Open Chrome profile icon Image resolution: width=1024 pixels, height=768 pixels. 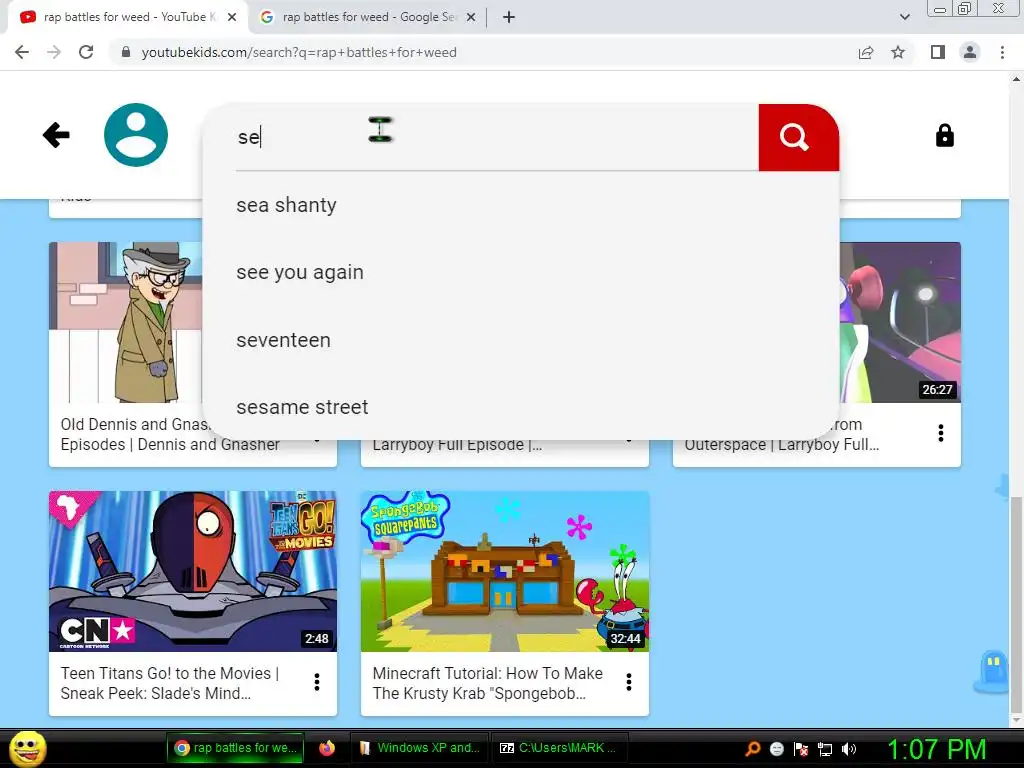click(970, 52)
